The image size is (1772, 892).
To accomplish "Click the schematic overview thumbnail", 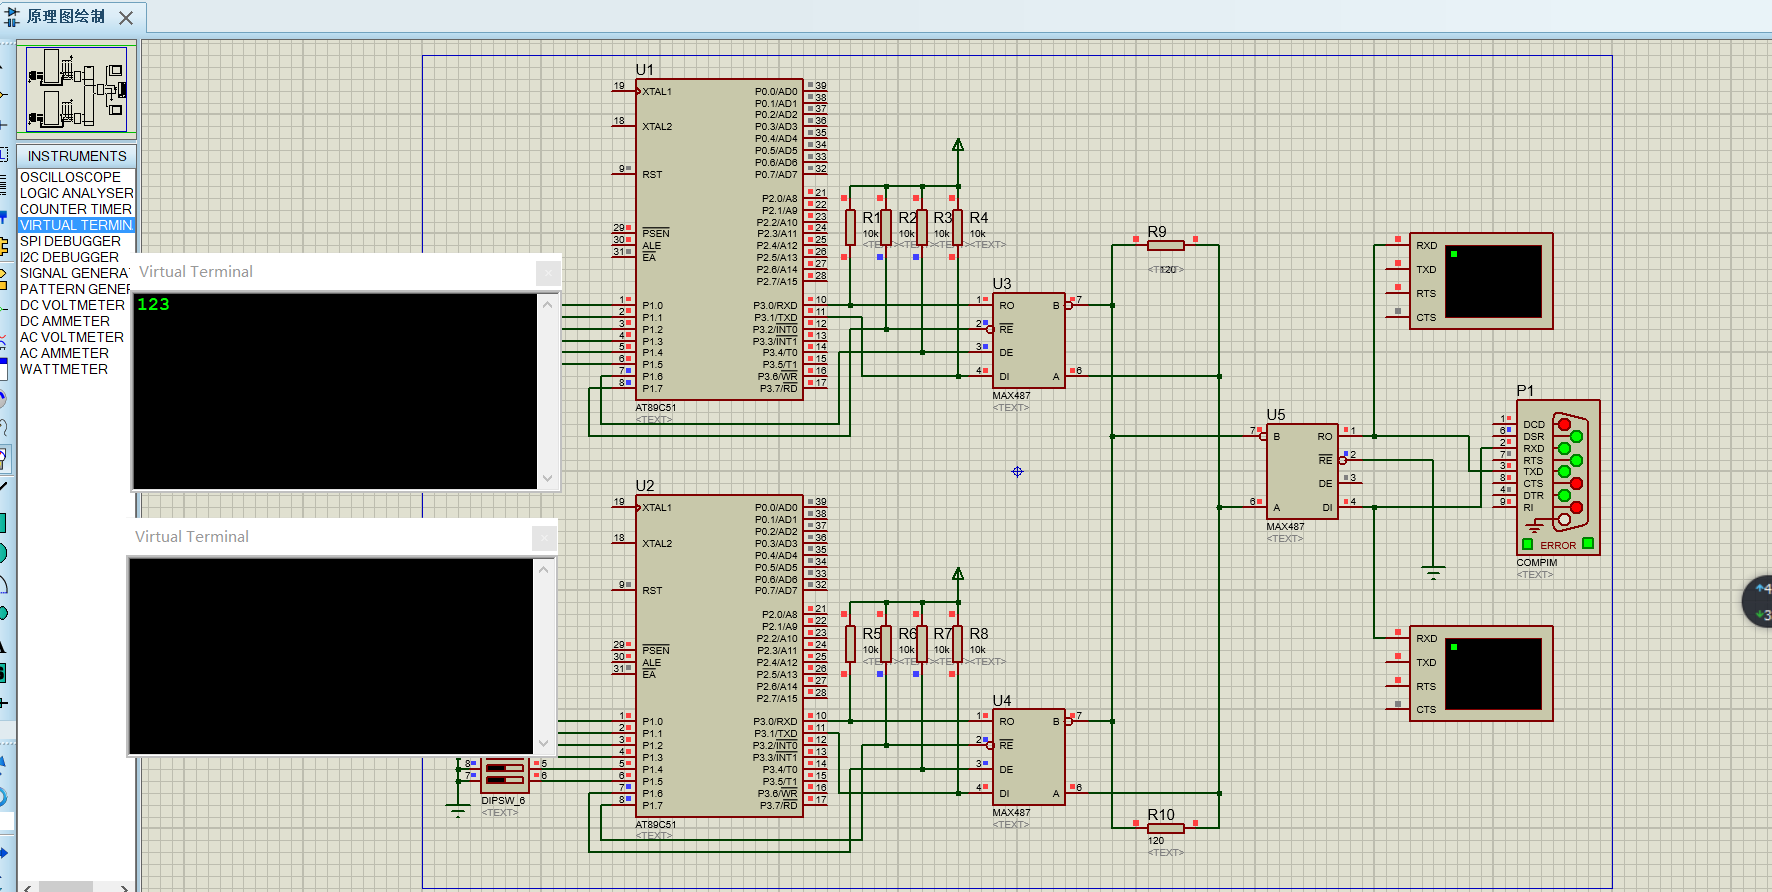I will 77,89.
